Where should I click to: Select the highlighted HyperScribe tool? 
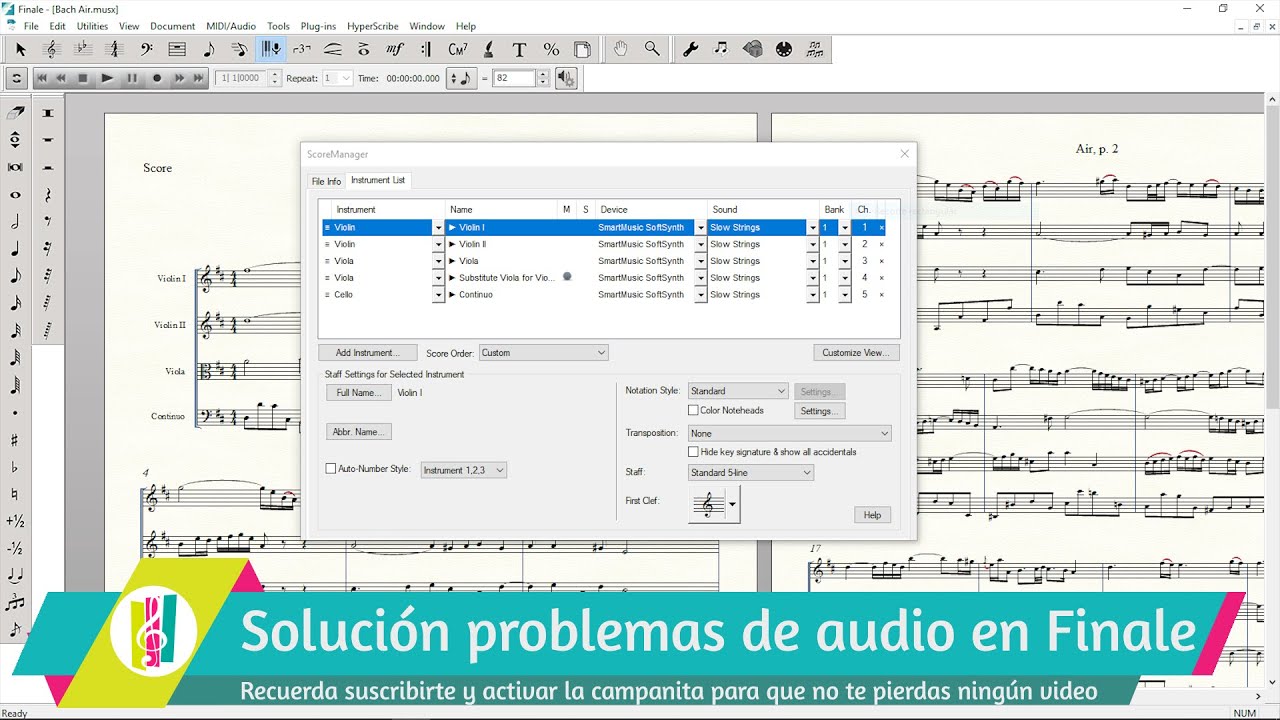point(270,49)
